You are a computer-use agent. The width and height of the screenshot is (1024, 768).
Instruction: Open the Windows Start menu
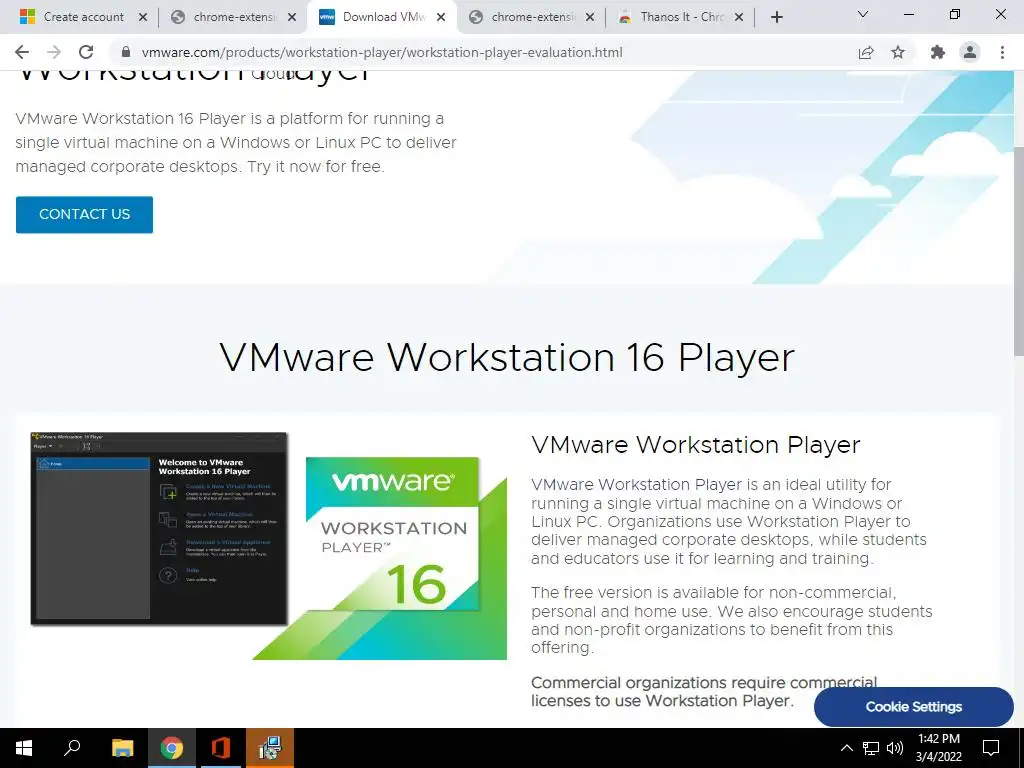click(x=24, y=748)
